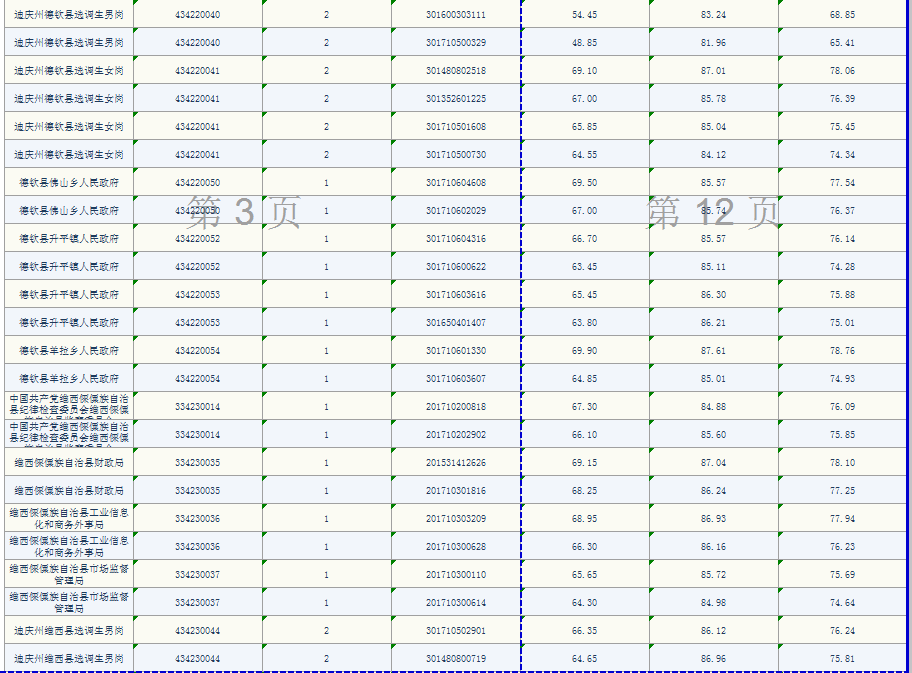This screenshot has height=673, width=912.
Task: Click the written score 69.50
Action: coord(585,183)
